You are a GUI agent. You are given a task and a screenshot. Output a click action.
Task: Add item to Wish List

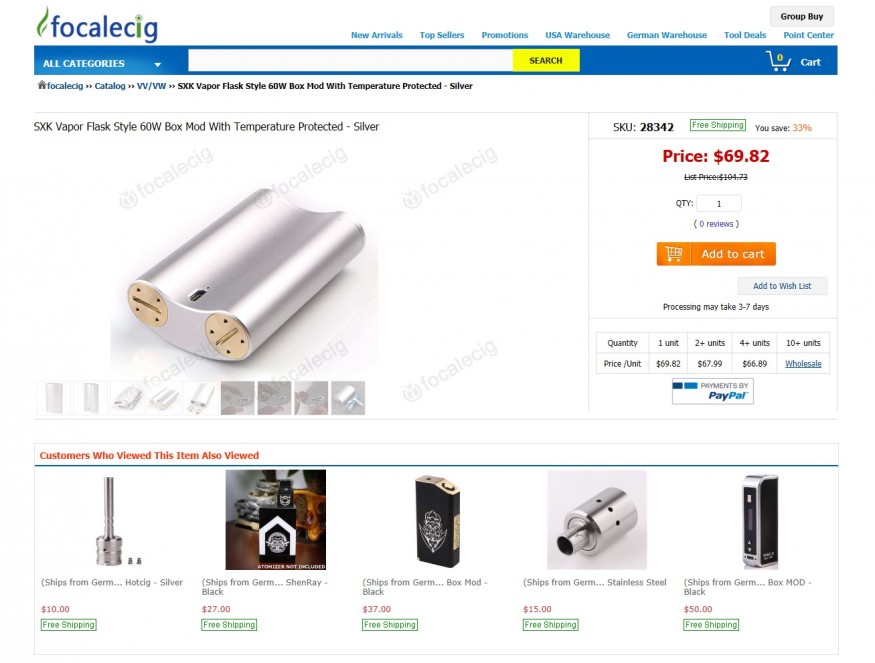pyautogui.click(x=782, y=286)
